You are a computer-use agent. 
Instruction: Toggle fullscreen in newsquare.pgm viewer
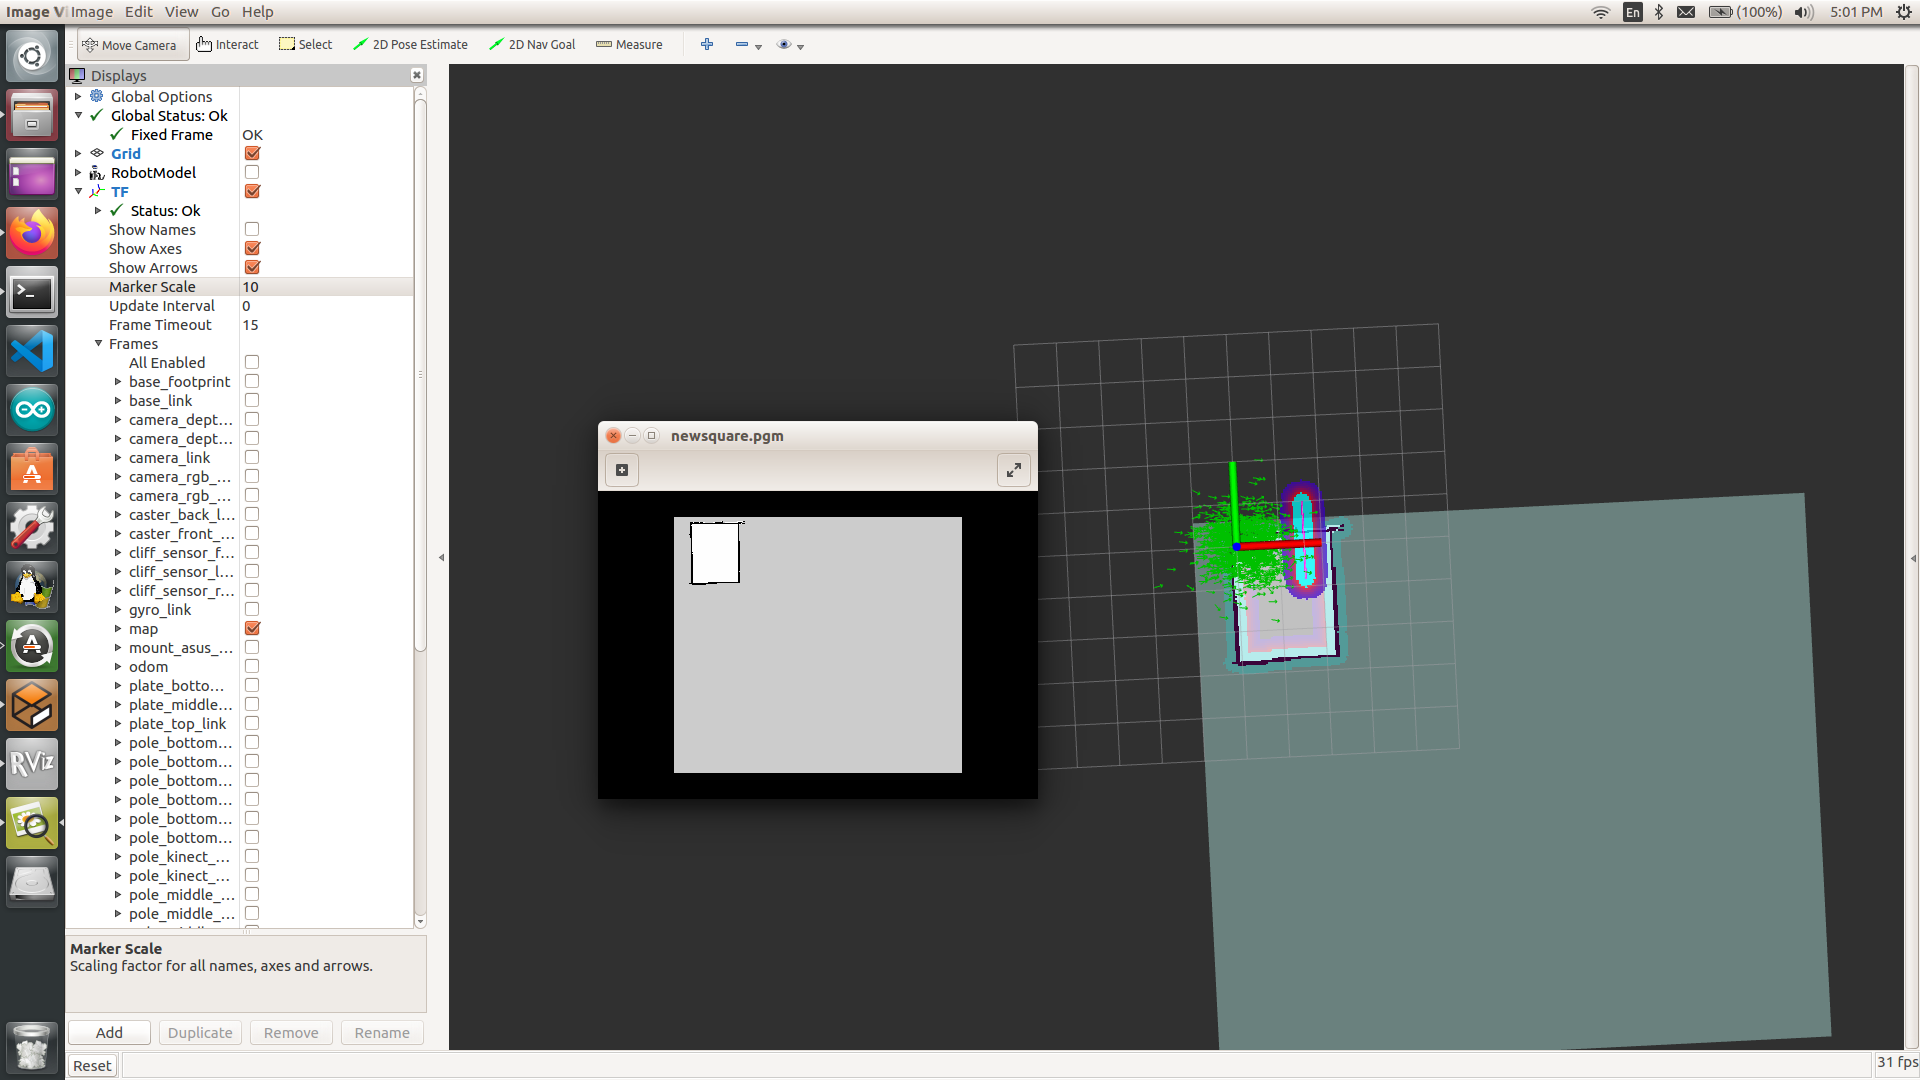click(1014, 470)
